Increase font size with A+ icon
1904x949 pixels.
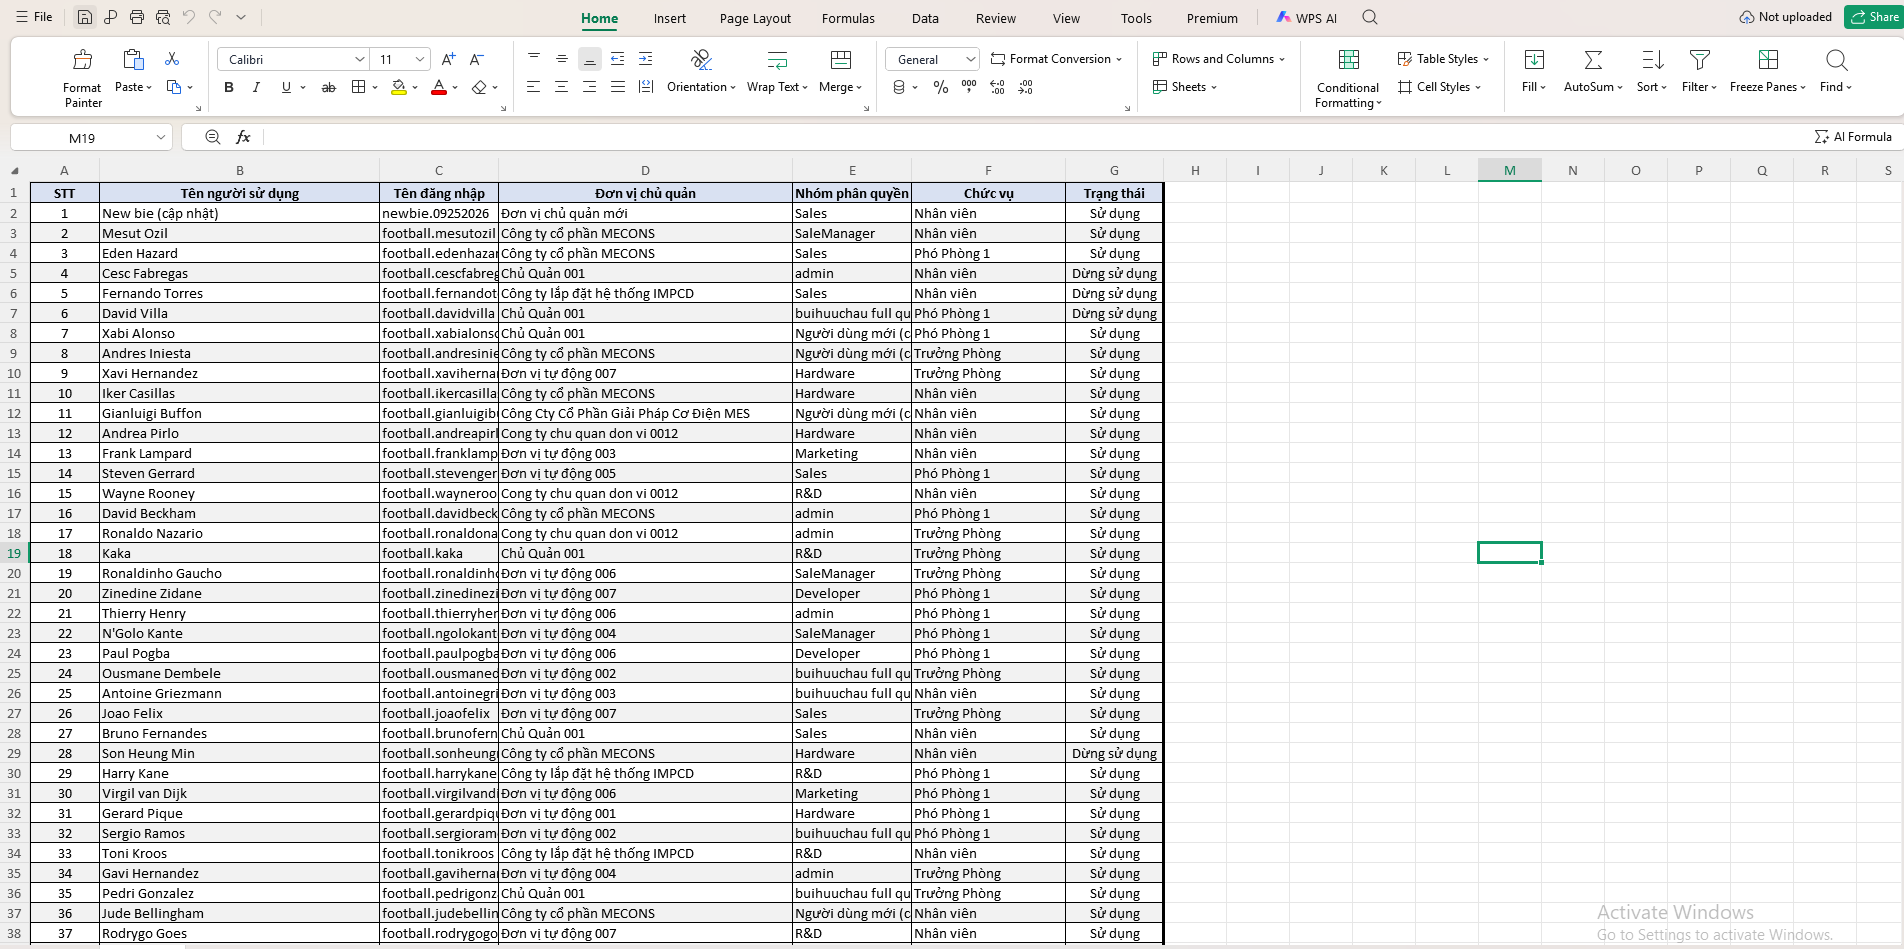click(x=449, y=59)
